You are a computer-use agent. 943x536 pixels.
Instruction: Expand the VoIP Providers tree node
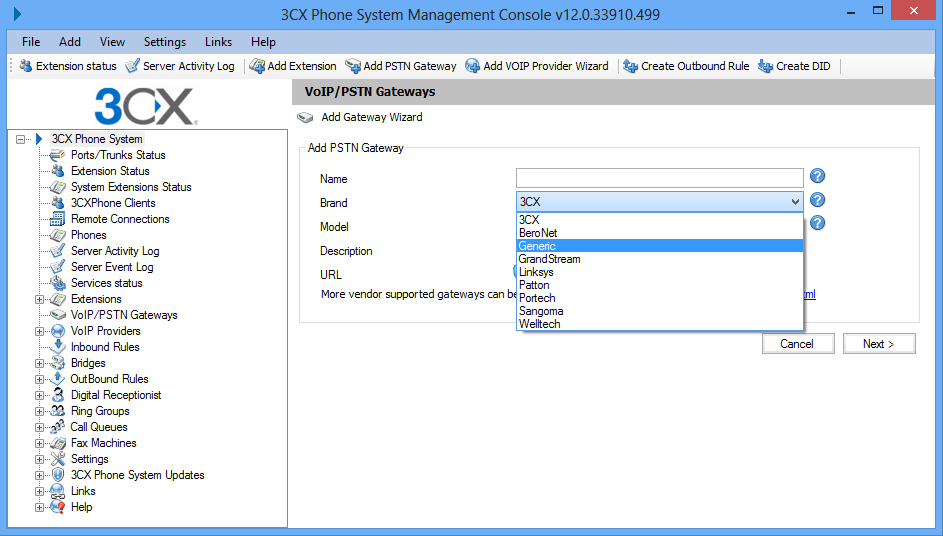coord(39,331)
